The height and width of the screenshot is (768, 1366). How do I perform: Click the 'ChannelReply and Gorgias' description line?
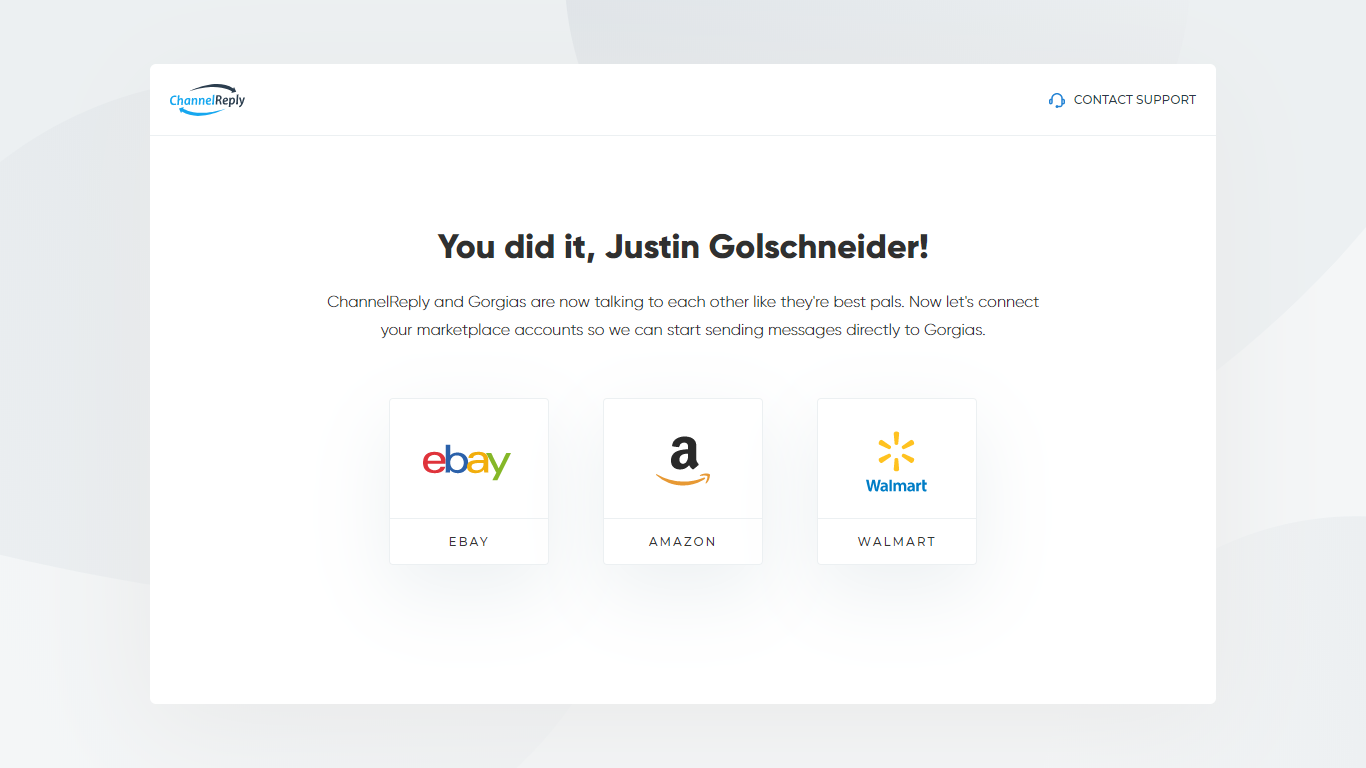(x=683, y=302)
